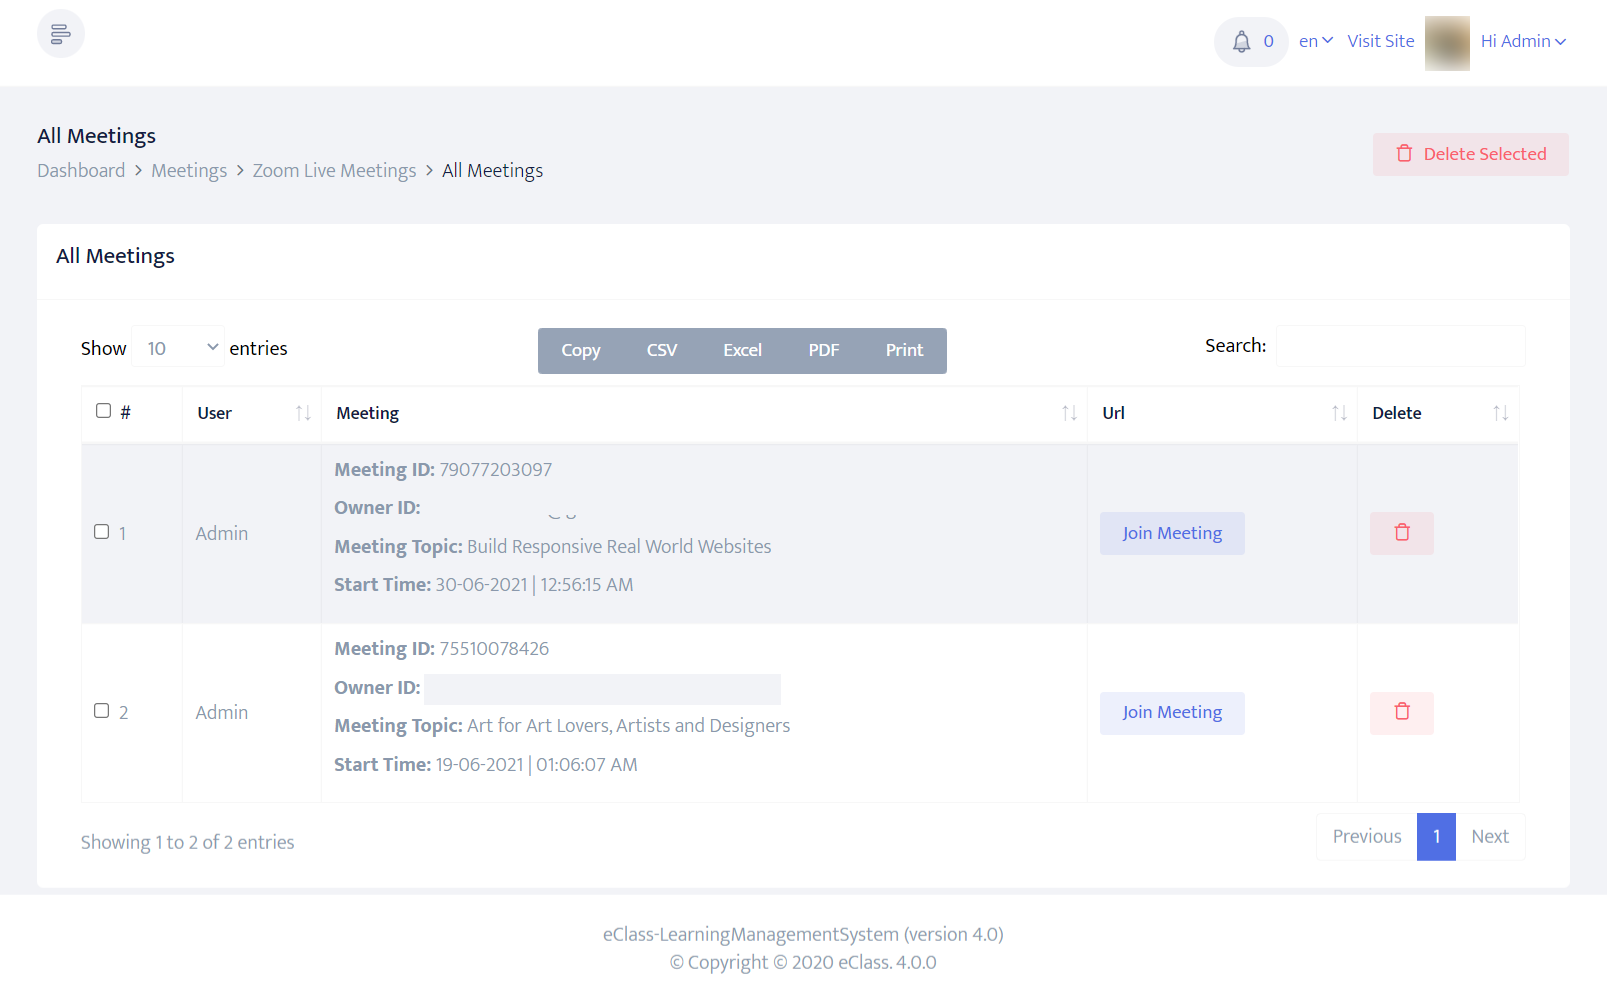Click the trash icon for the Art meeting row
The width and height of the screenshot is (1607, 1001).
(1401, 713)
